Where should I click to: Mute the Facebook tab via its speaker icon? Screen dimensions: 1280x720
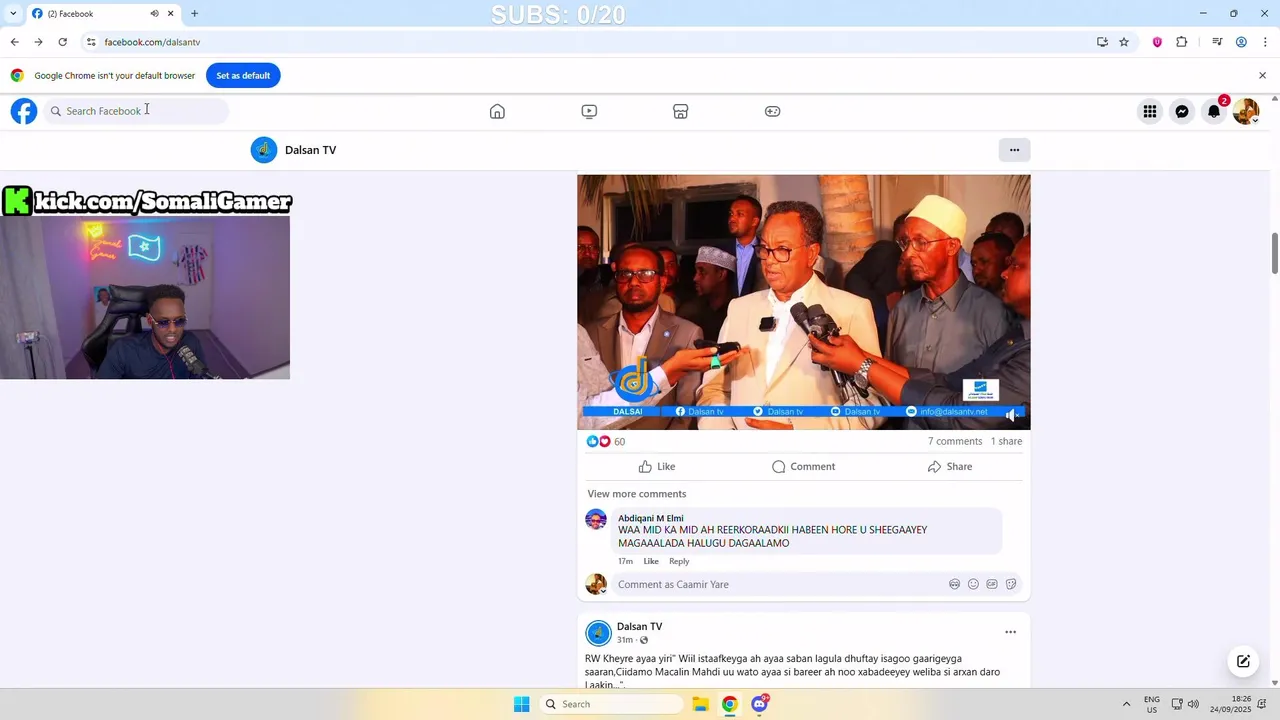[x=154, y=14]
